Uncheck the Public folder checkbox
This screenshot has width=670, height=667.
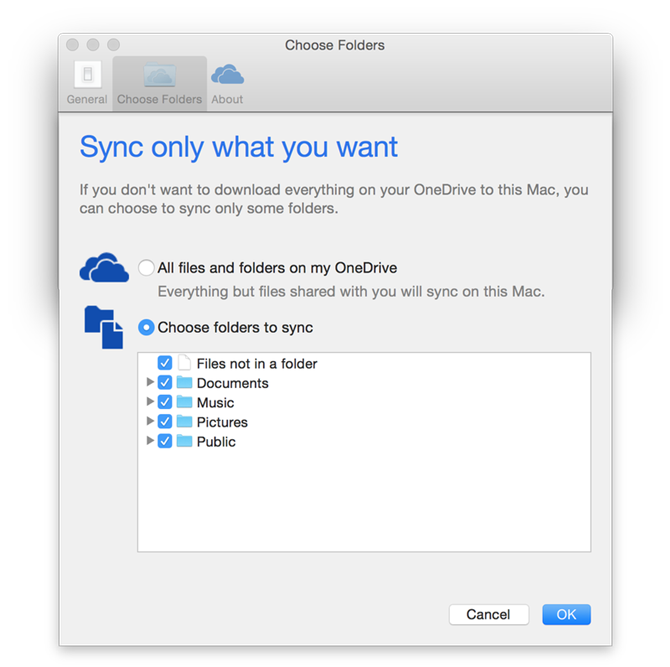[x=165, y=441]
